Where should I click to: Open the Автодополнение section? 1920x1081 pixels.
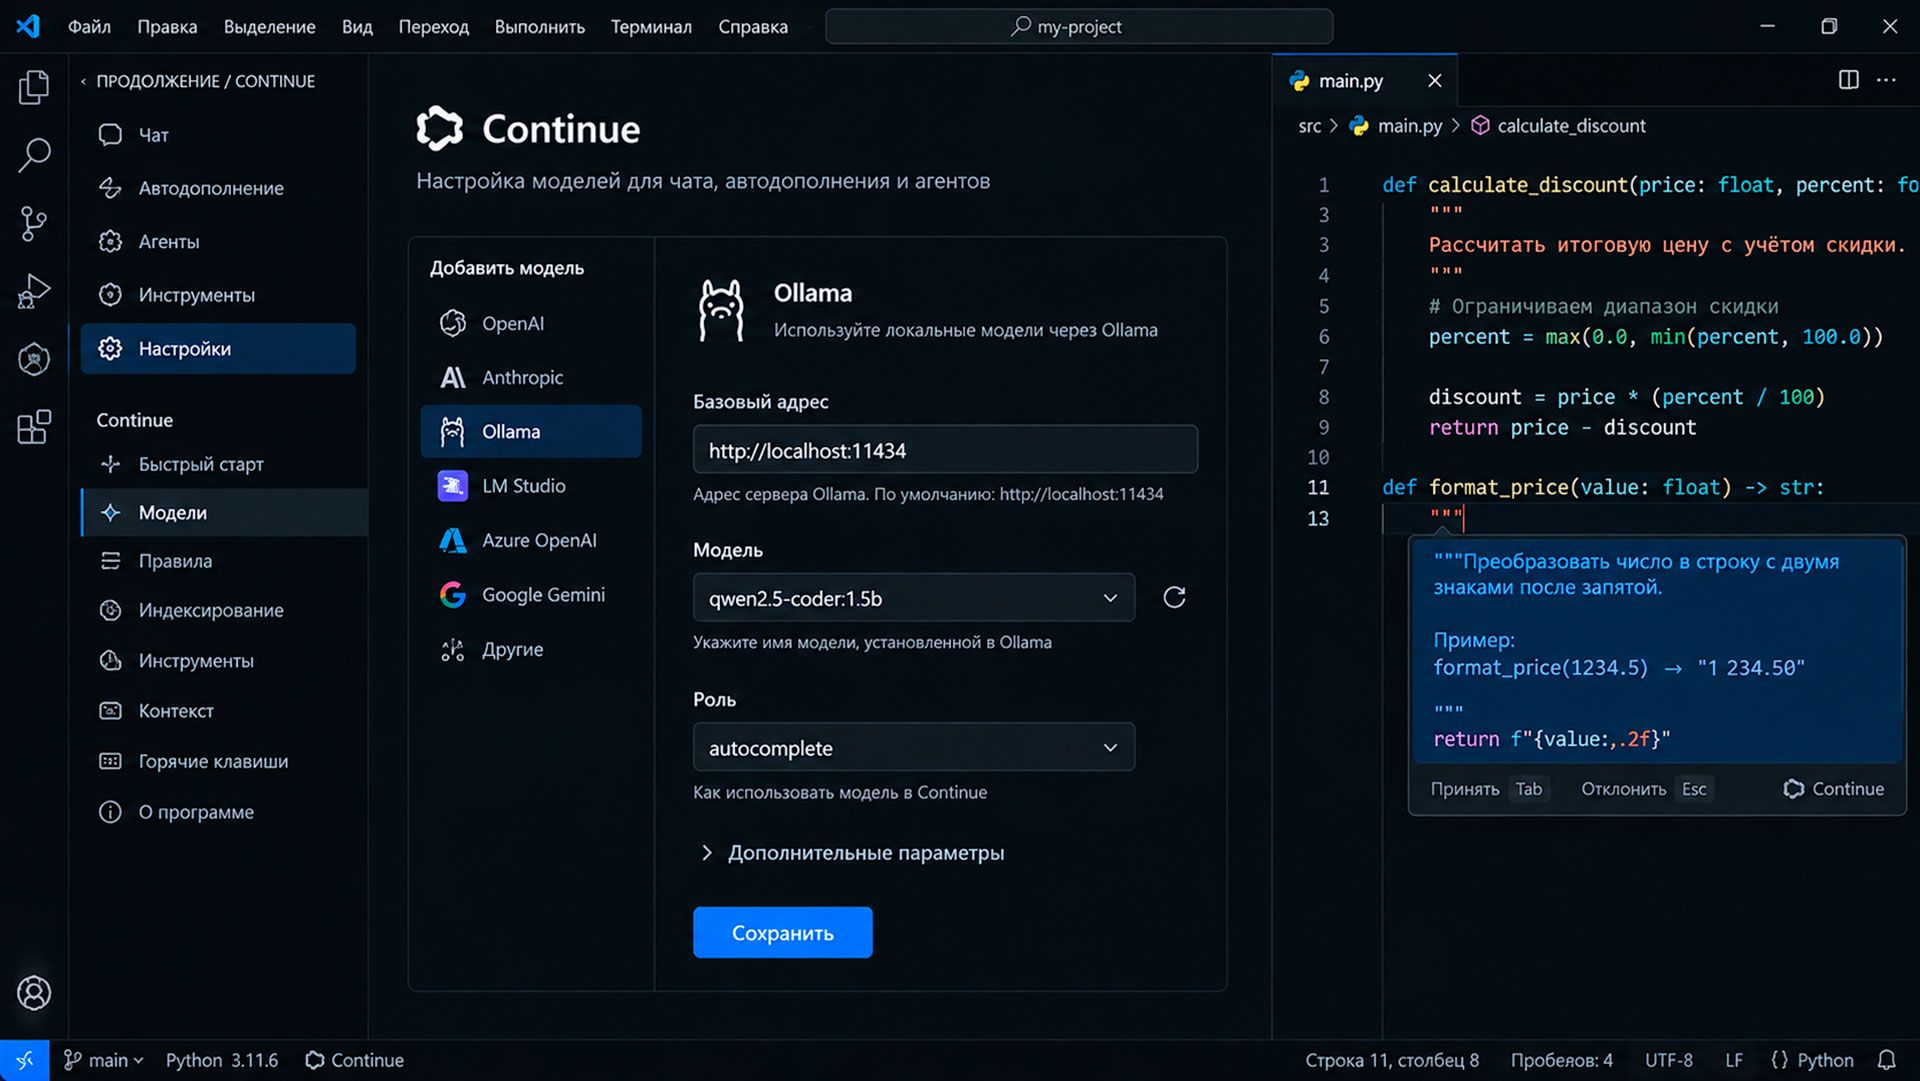[x=218, y=188]
